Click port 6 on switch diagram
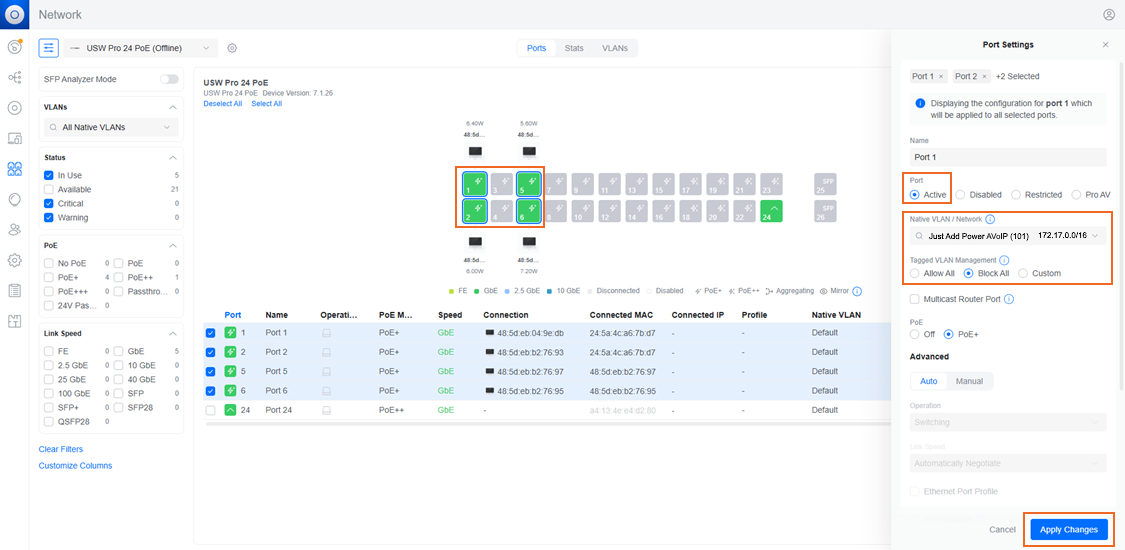 pyautogui.click(x=529, y=211)
